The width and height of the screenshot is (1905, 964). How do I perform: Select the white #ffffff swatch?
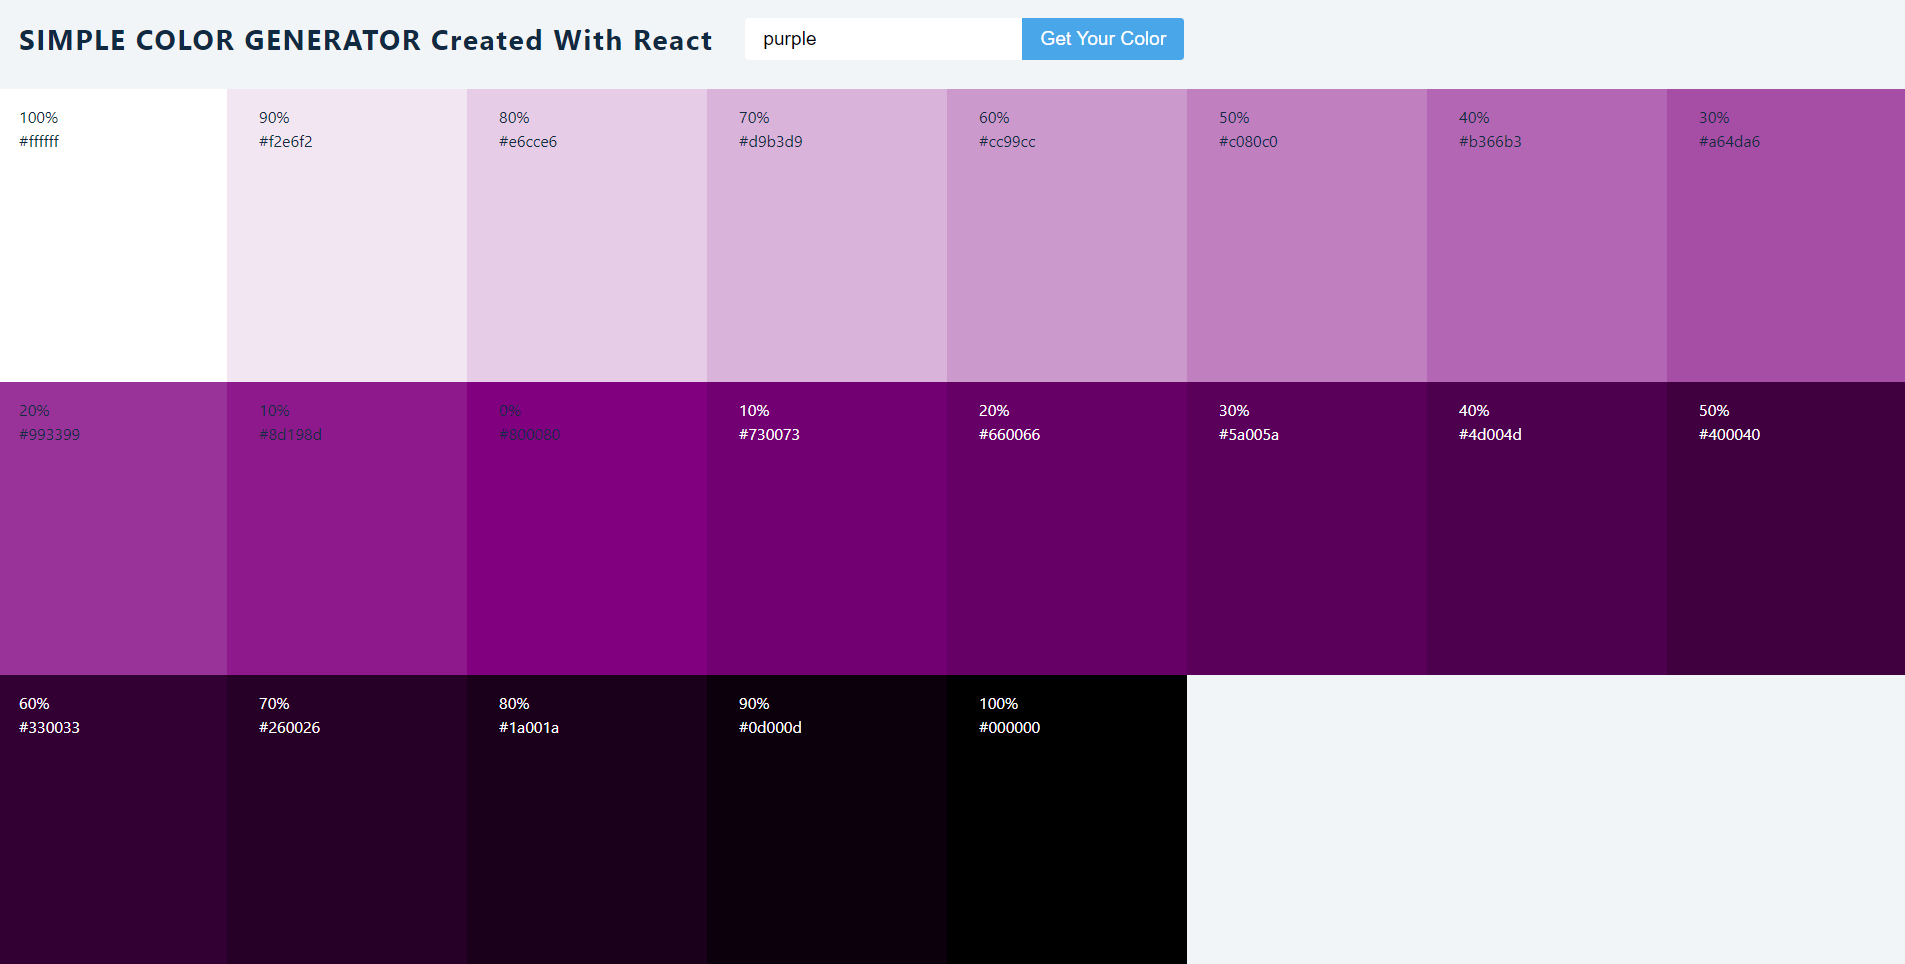pyautogui.click(x=113, y=235)
